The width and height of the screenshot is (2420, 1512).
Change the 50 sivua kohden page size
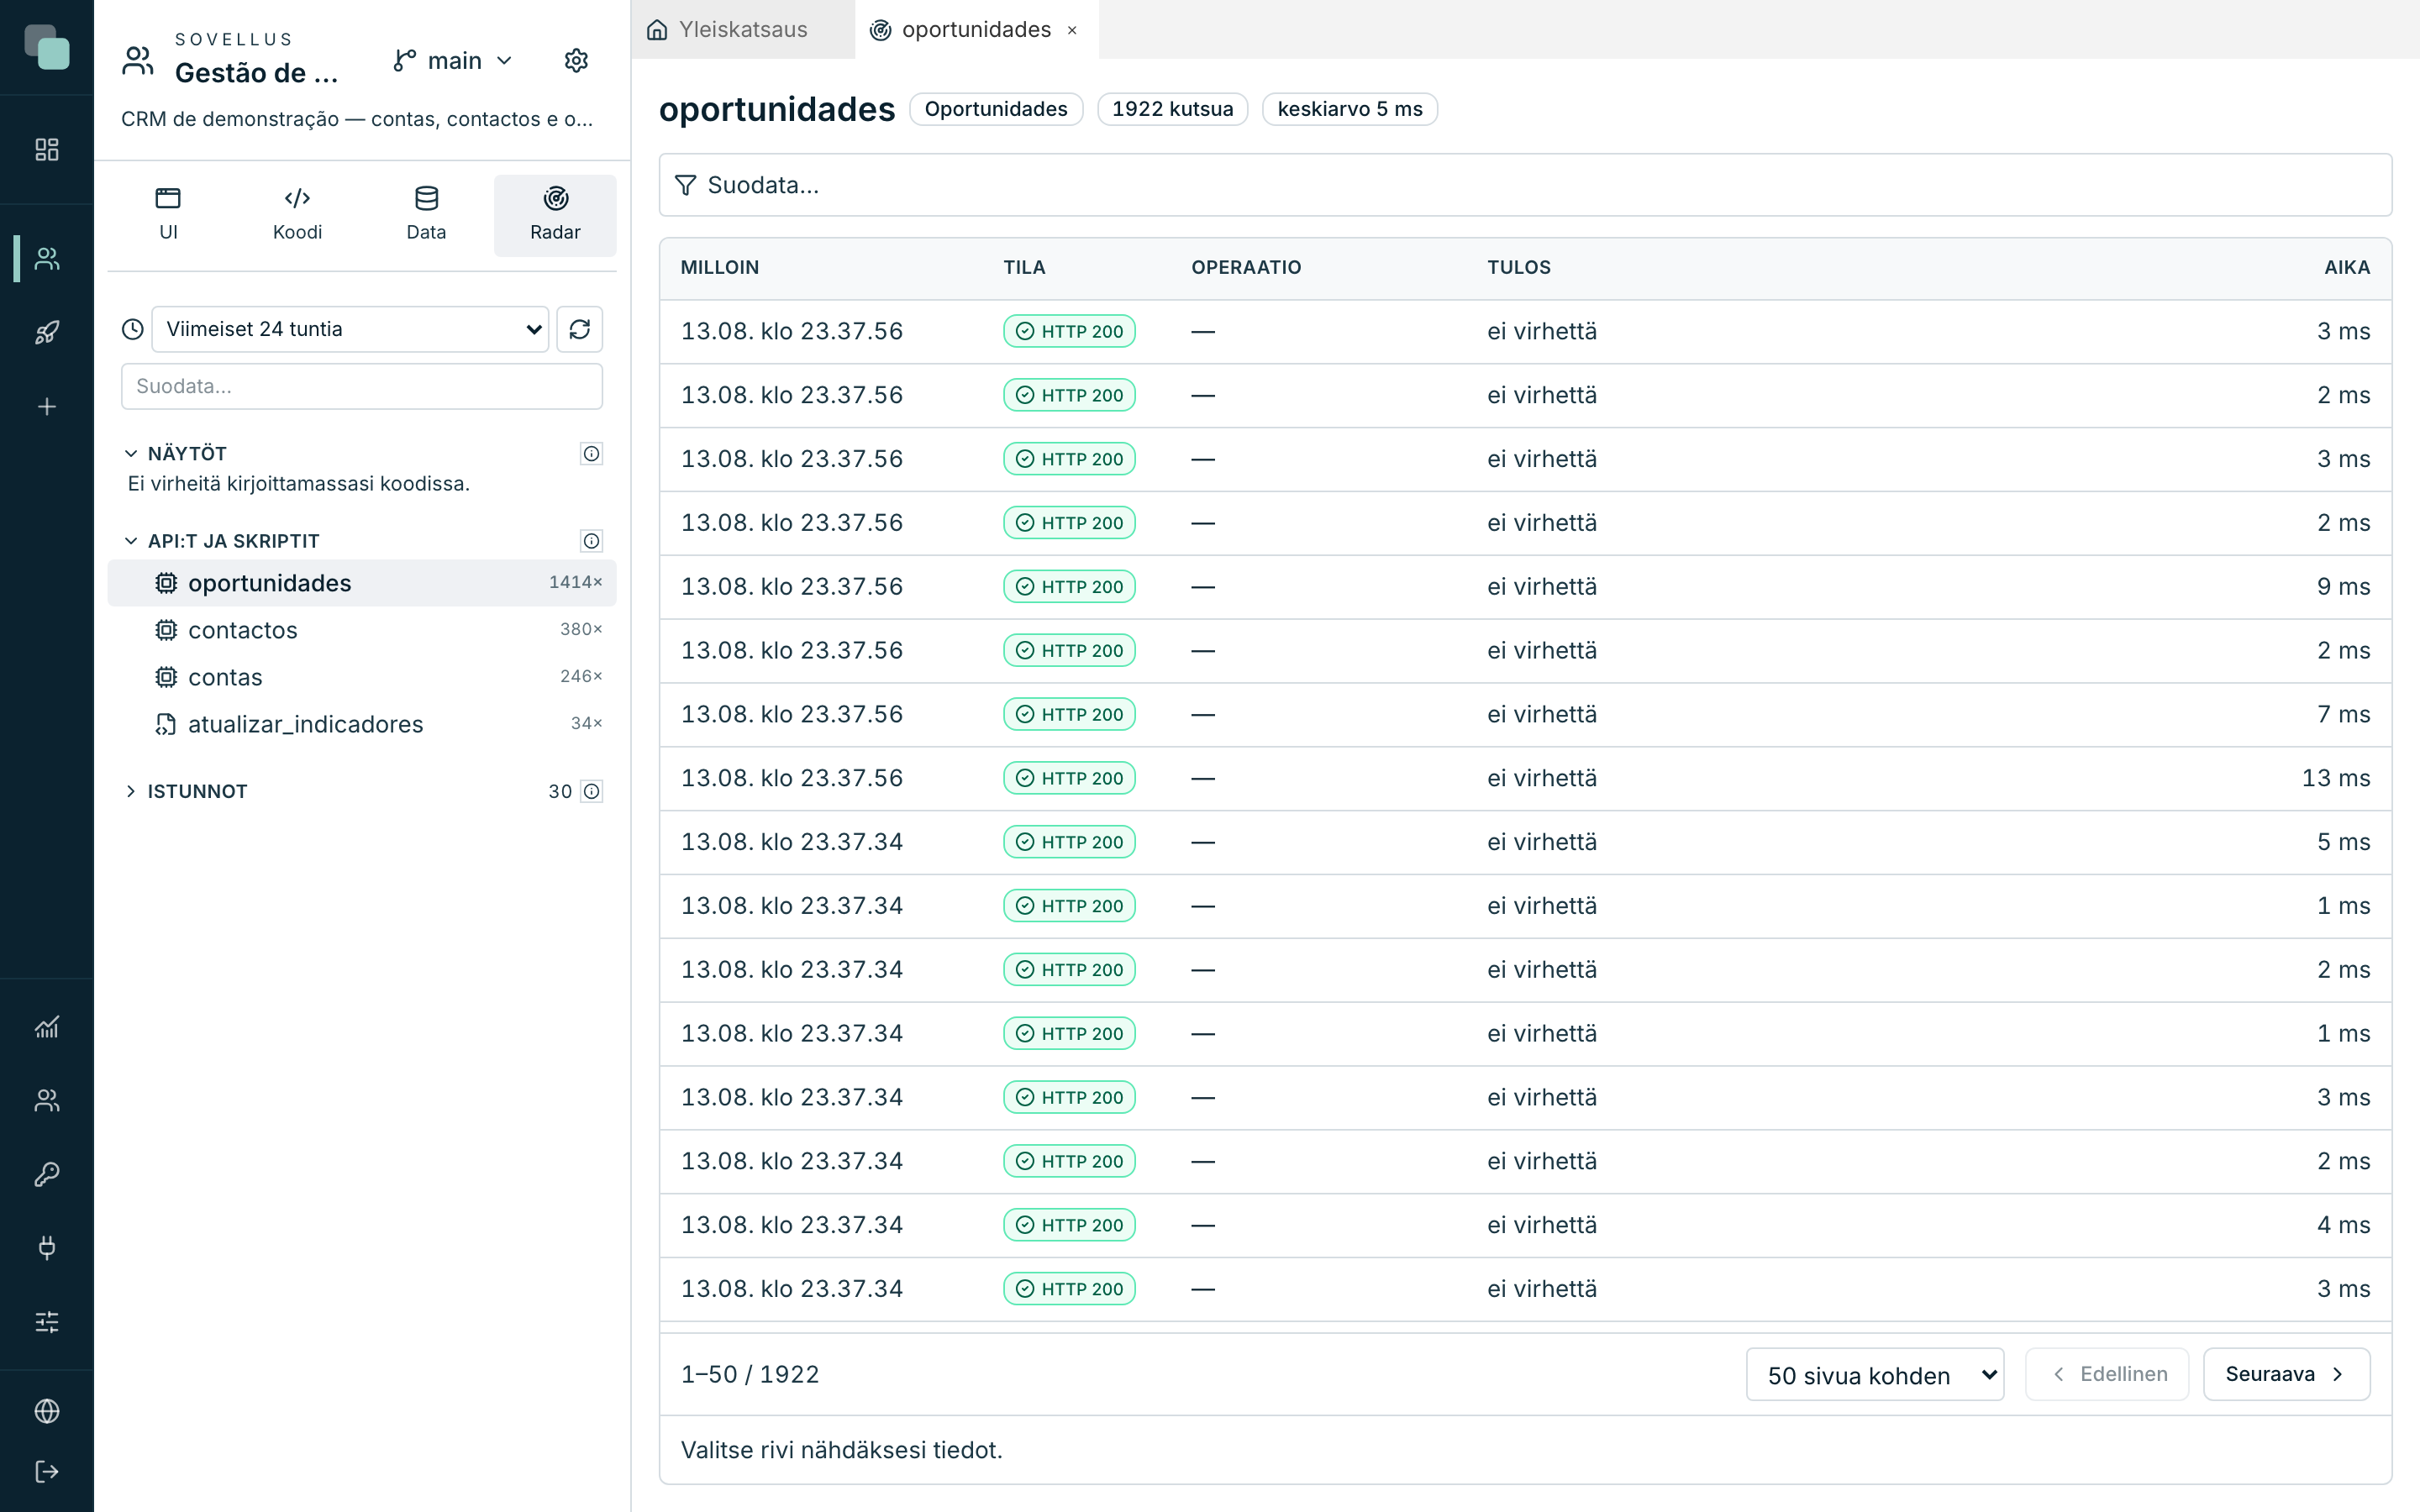coord(1875,1375)
